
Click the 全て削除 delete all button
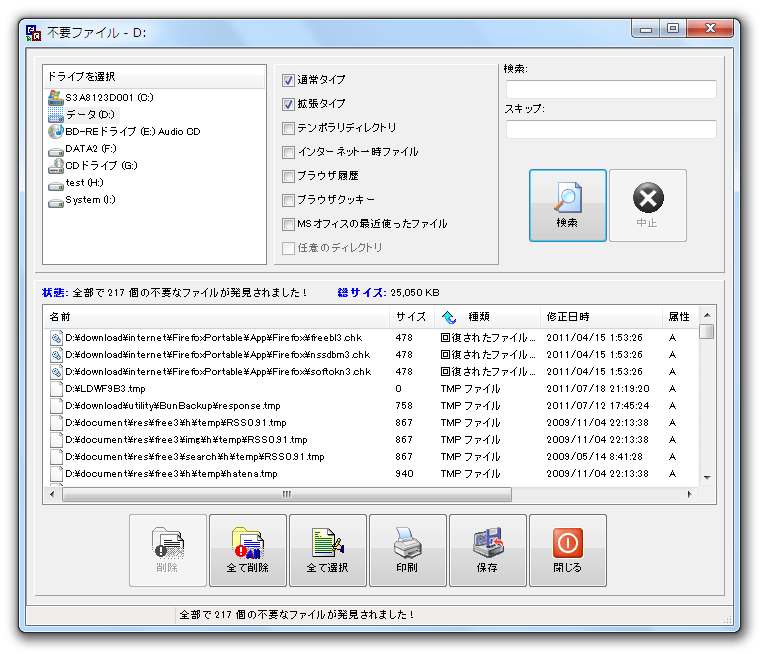point(248,550)
